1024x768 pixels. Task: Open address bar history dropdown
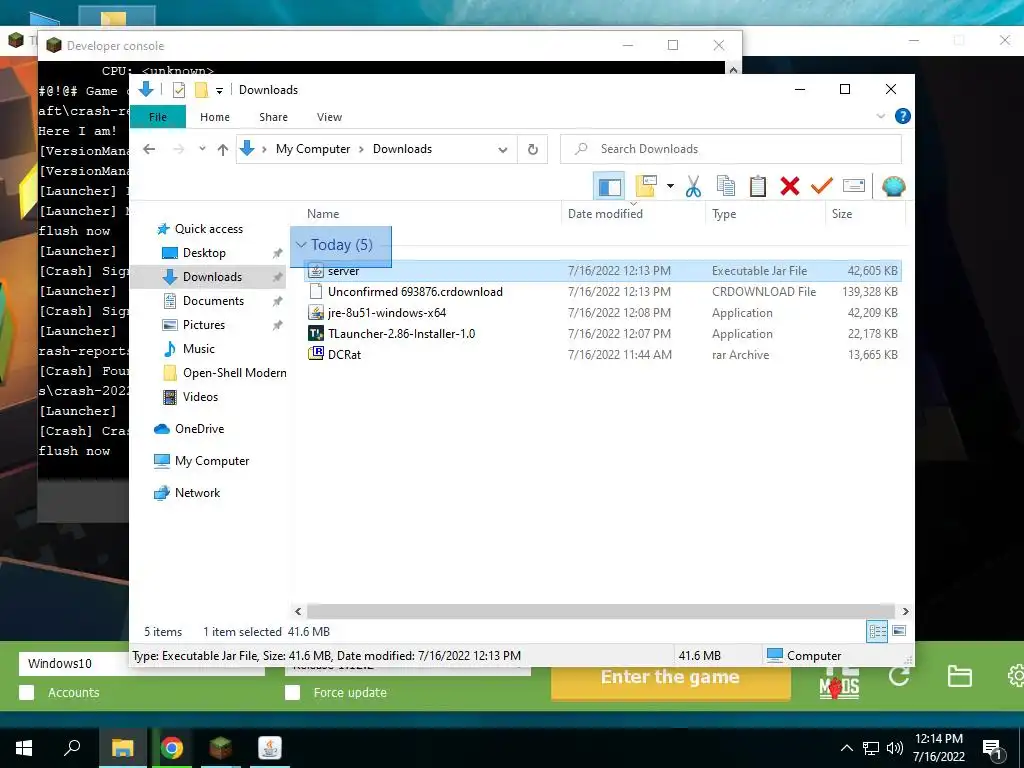tap(503, 150)
